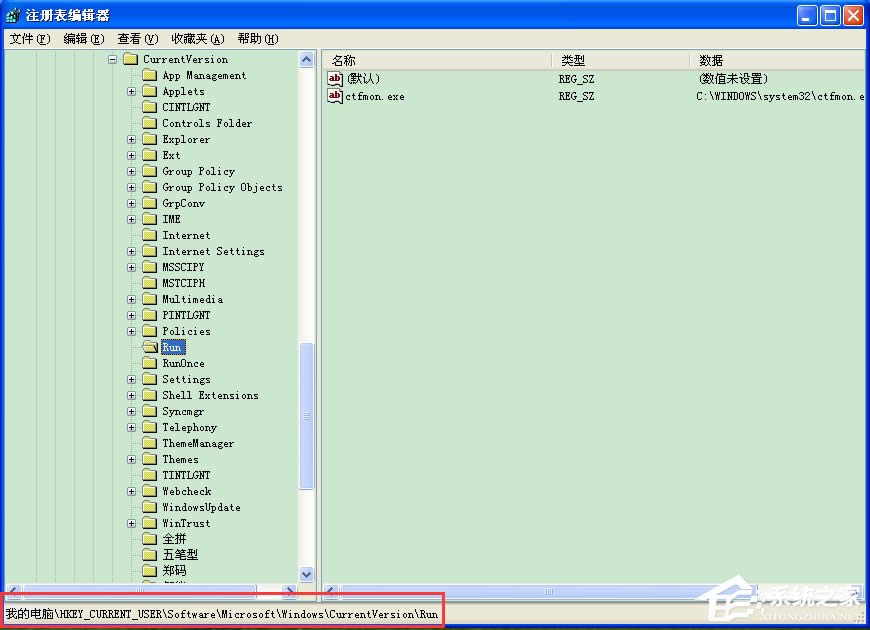Click the registry editor title bar icon
This screenshot has height=630, width=870.
coord(10,14)
